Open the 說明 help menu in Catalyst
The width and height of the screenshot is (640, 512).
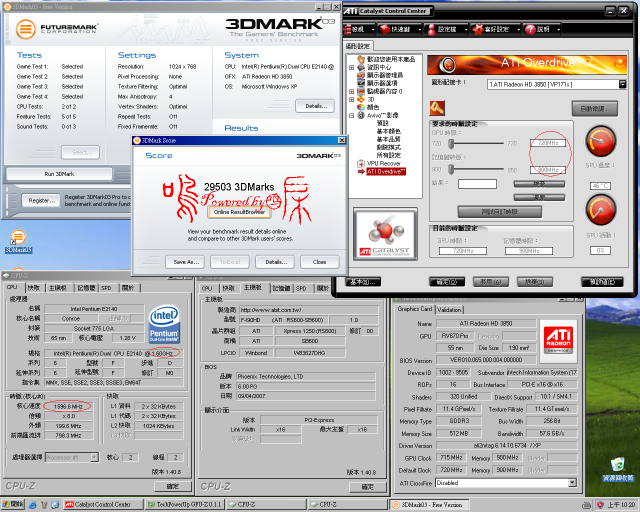538,29
